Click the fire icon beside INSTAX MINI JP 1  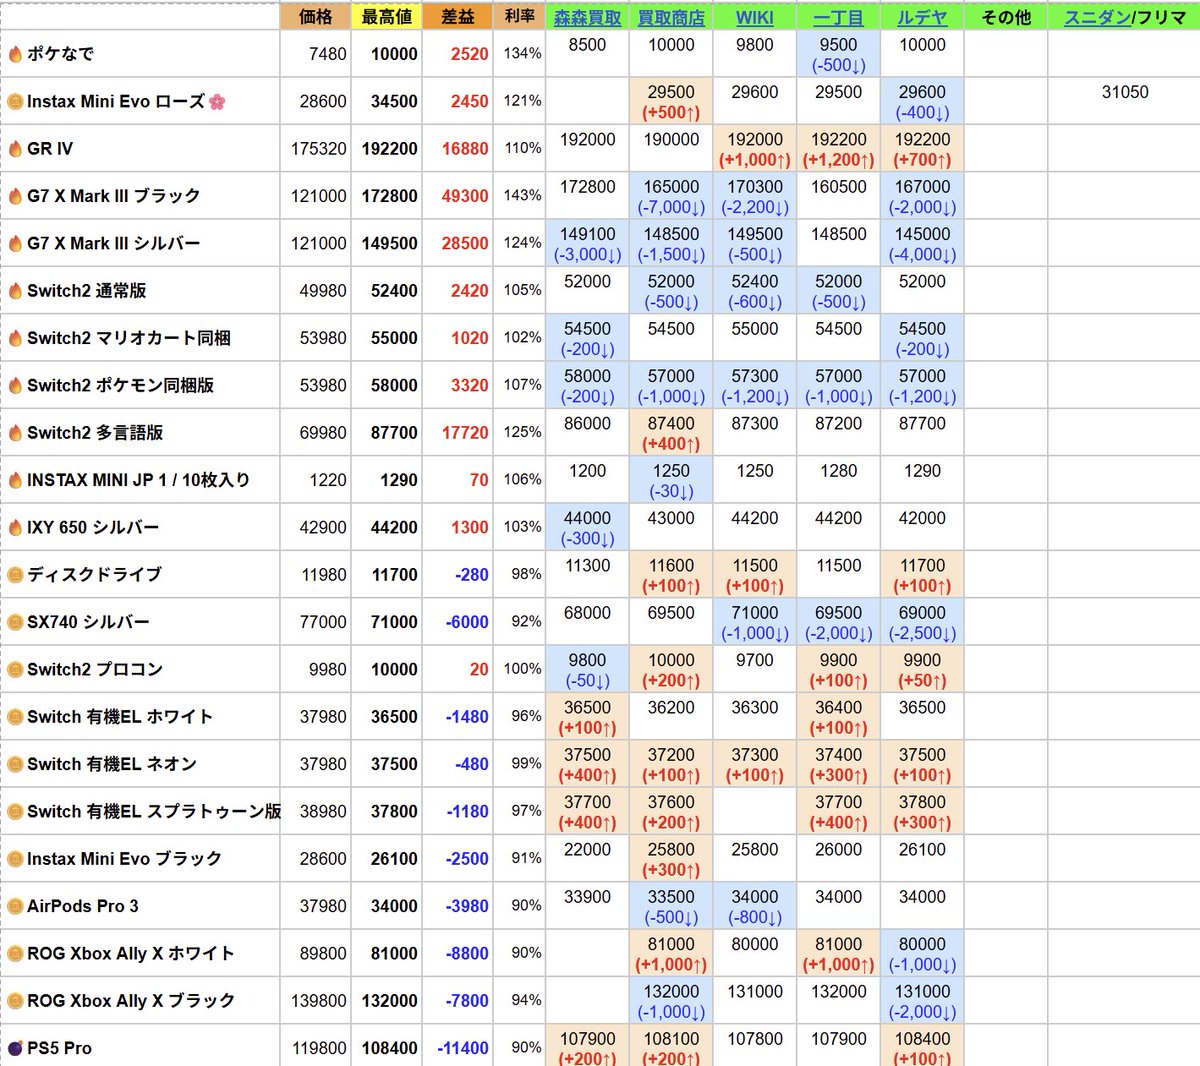coord(15,480)
